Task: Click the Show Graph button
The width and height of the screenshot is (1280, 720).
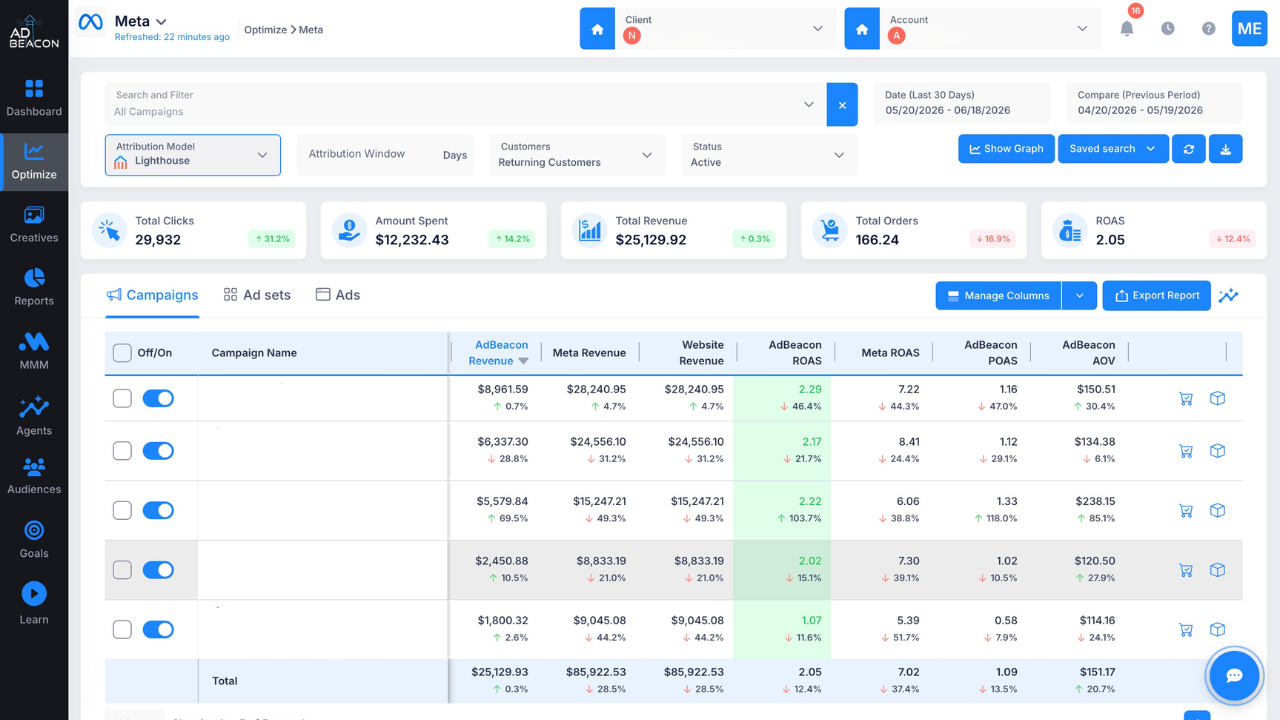Action: point(1006,149)
